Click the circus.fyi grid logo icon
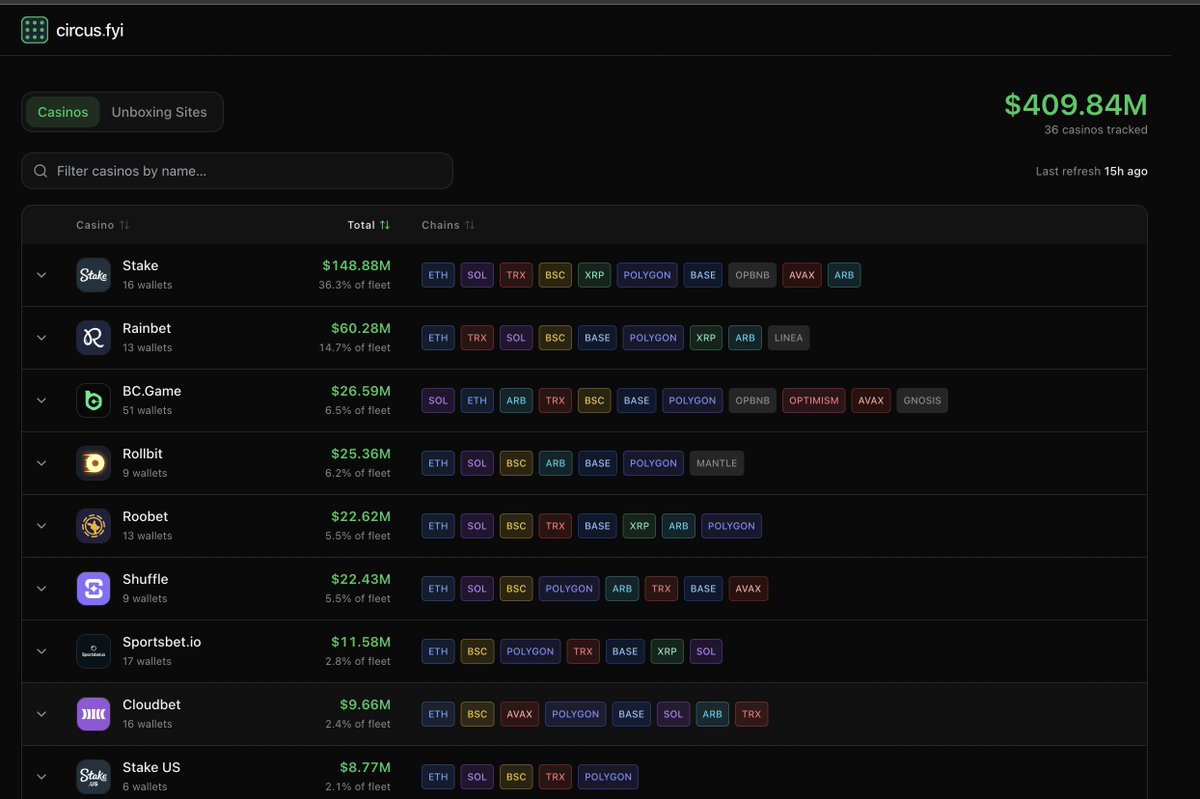The height and width of the screenshot is (799, 1200). pos(34,30)
